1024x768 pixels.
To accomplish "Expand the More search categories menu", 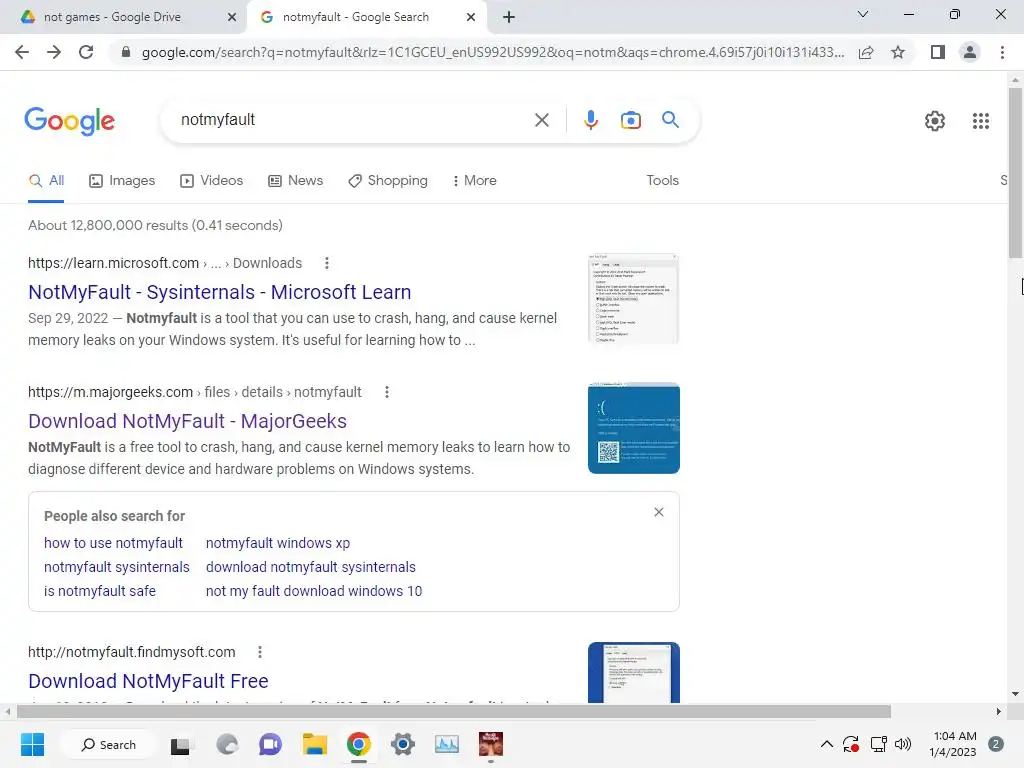I will click(x=474, y=181).
